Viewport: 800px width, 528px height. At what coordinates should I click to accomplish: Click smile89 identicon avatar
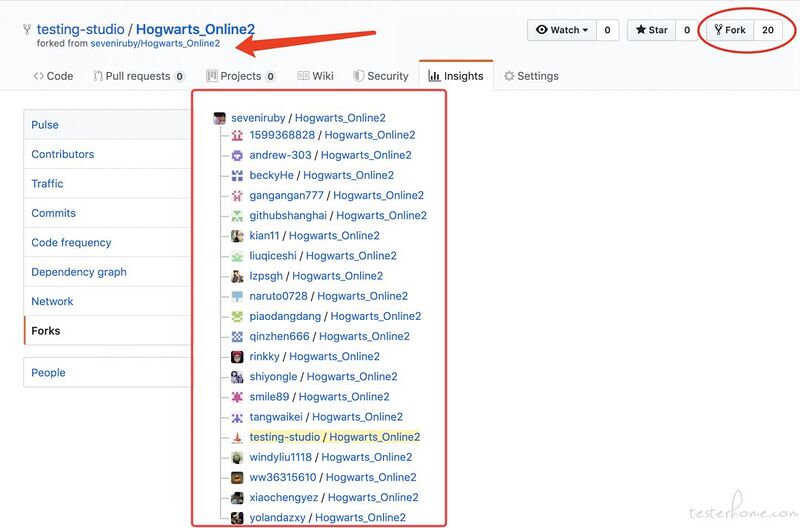tap(237, 397)
